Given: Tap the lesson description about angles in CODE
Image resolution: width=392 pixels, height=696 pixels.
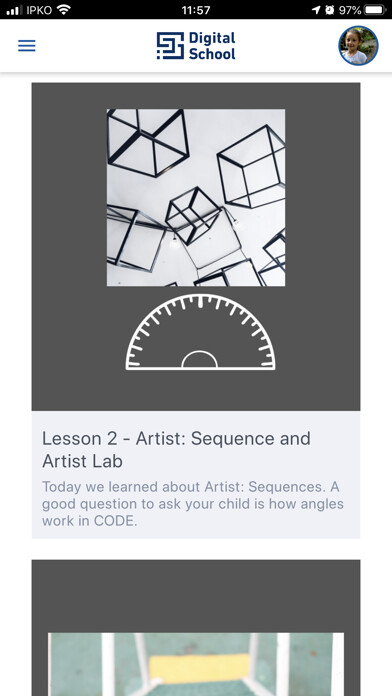Looking at the screenshot, I should pyautogui.click(x=193, y=504).
